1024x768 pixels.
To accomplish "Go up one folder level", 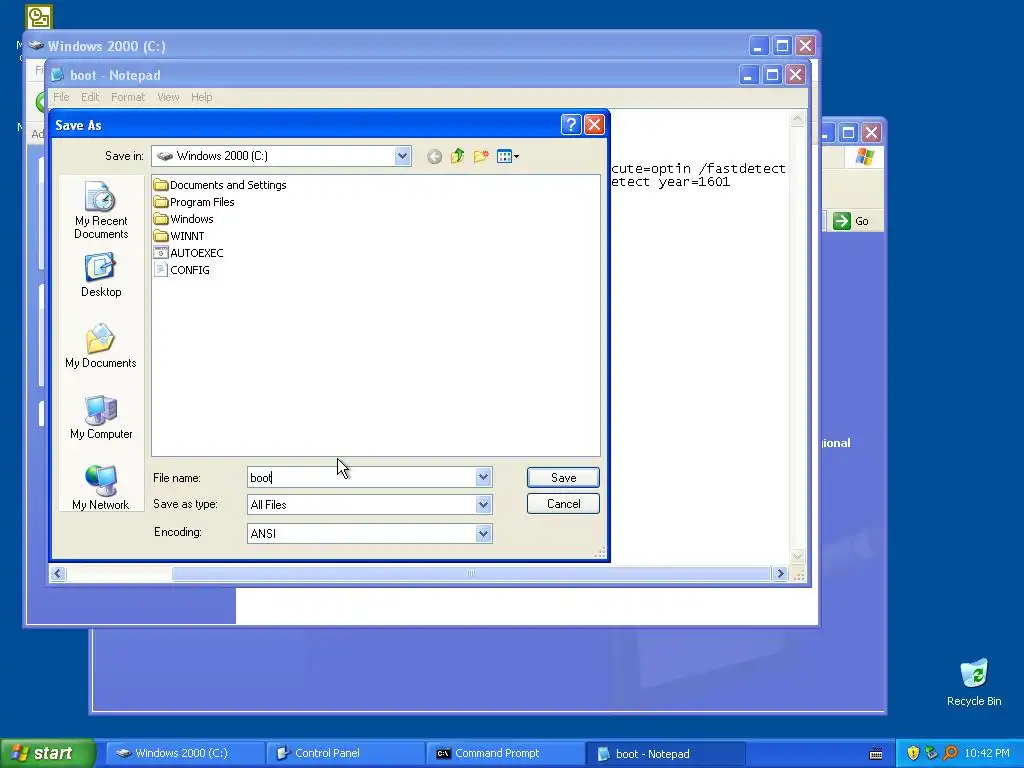I will (x=458, y=156).
